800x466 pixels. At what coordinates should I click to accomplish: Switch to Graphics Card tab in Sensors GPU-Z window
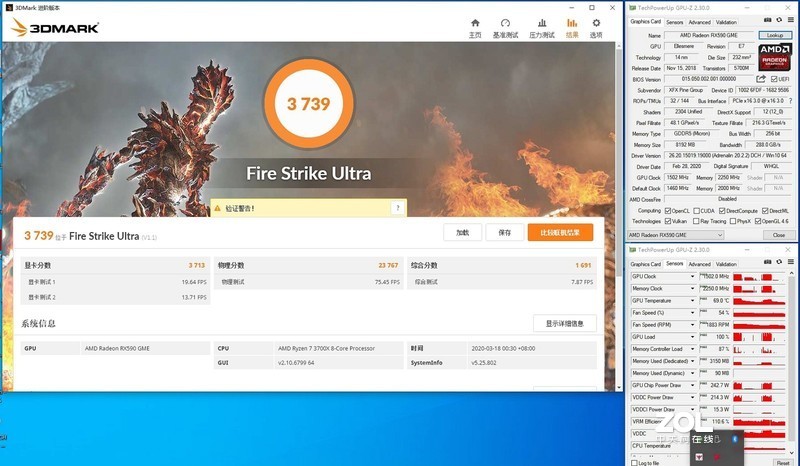[x=645, y=264]
